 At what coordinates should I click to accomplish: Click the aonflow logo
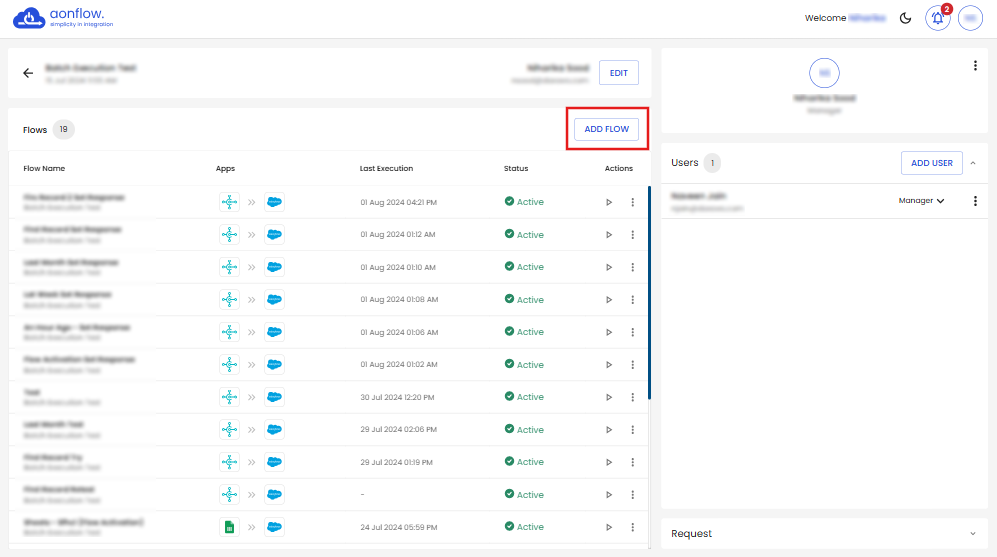[63, 18]
